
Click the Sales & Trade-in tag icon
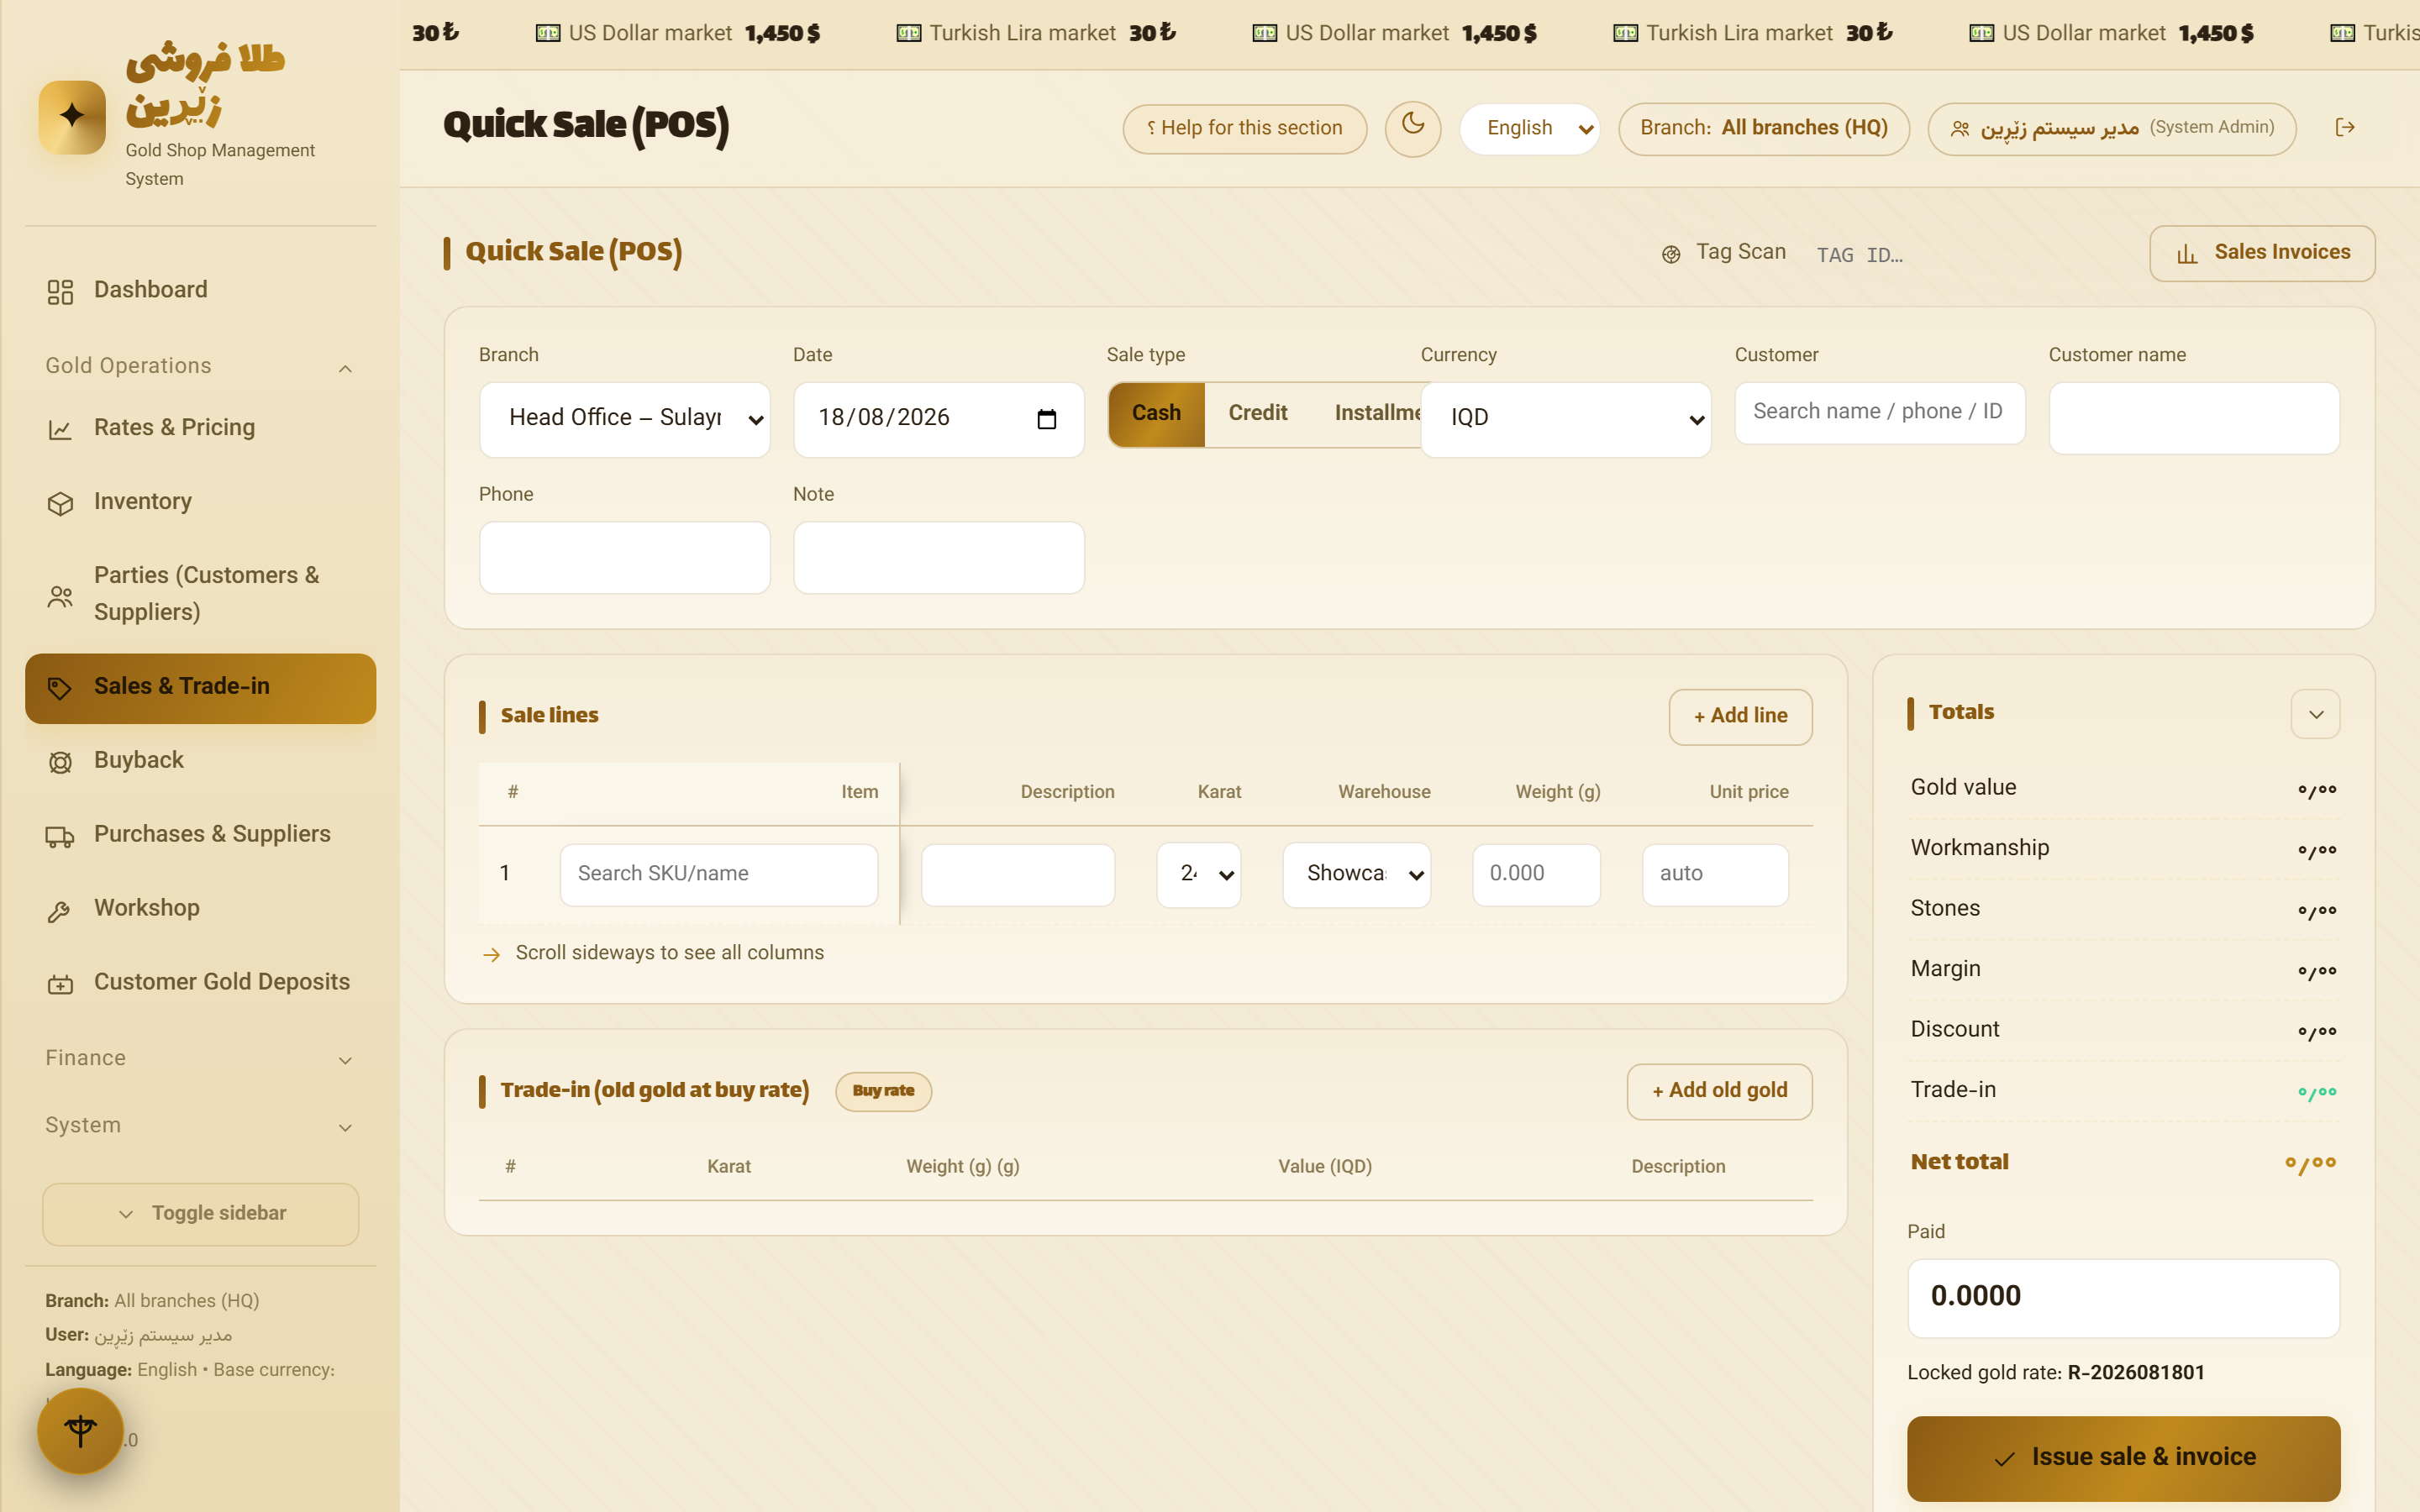point(60,688)
